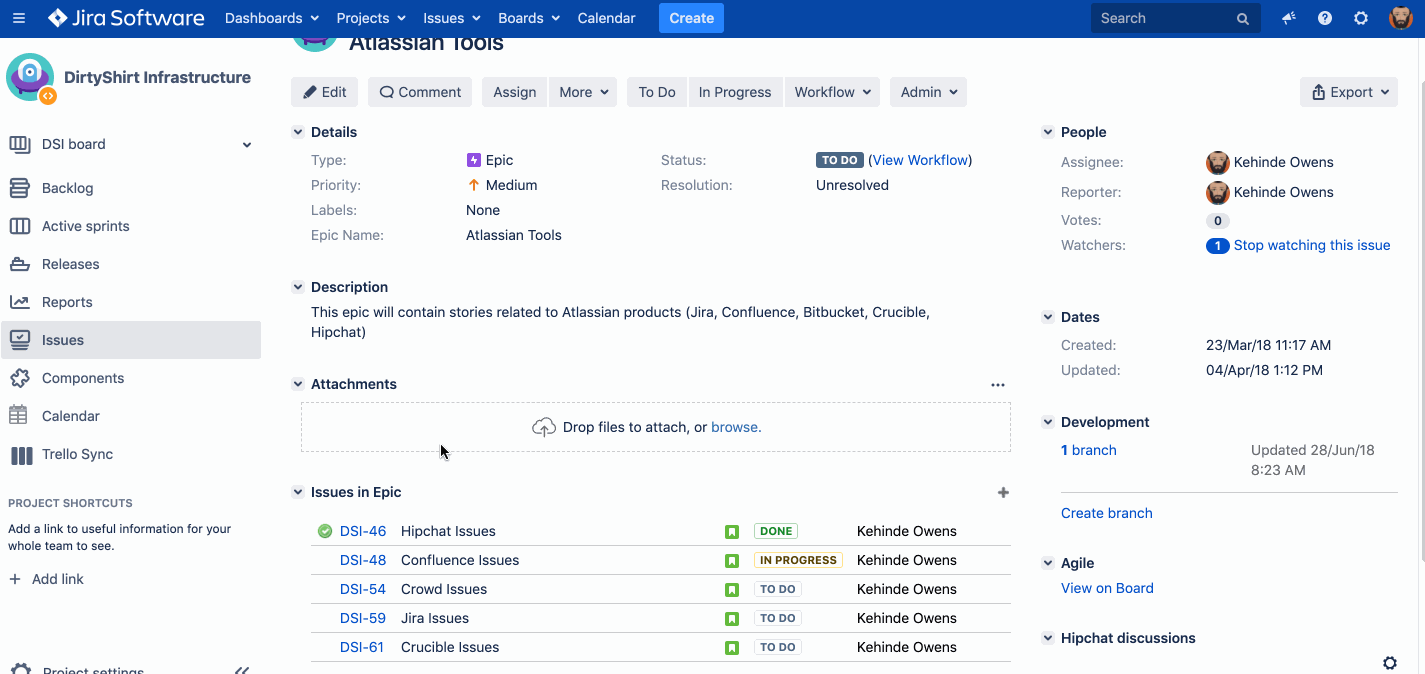Collapse the Hipchat discussions section
This screenshot has width=1425, height=674.
[1047, 638]
